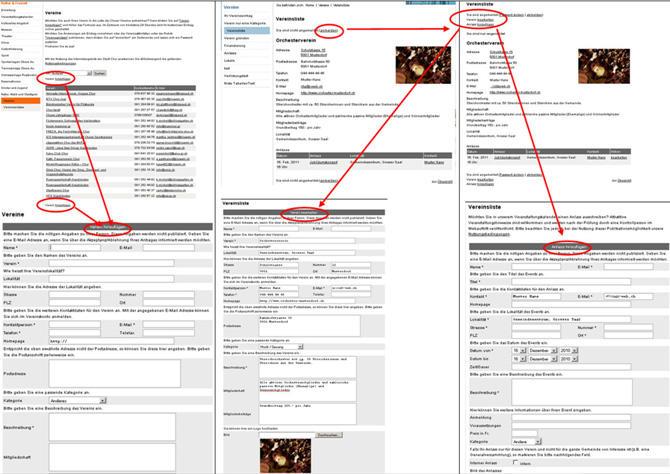Tick the Intern checkbox for Interner Anlass
670x474 pixels.
pyautogui.click(x=515, y=462)
